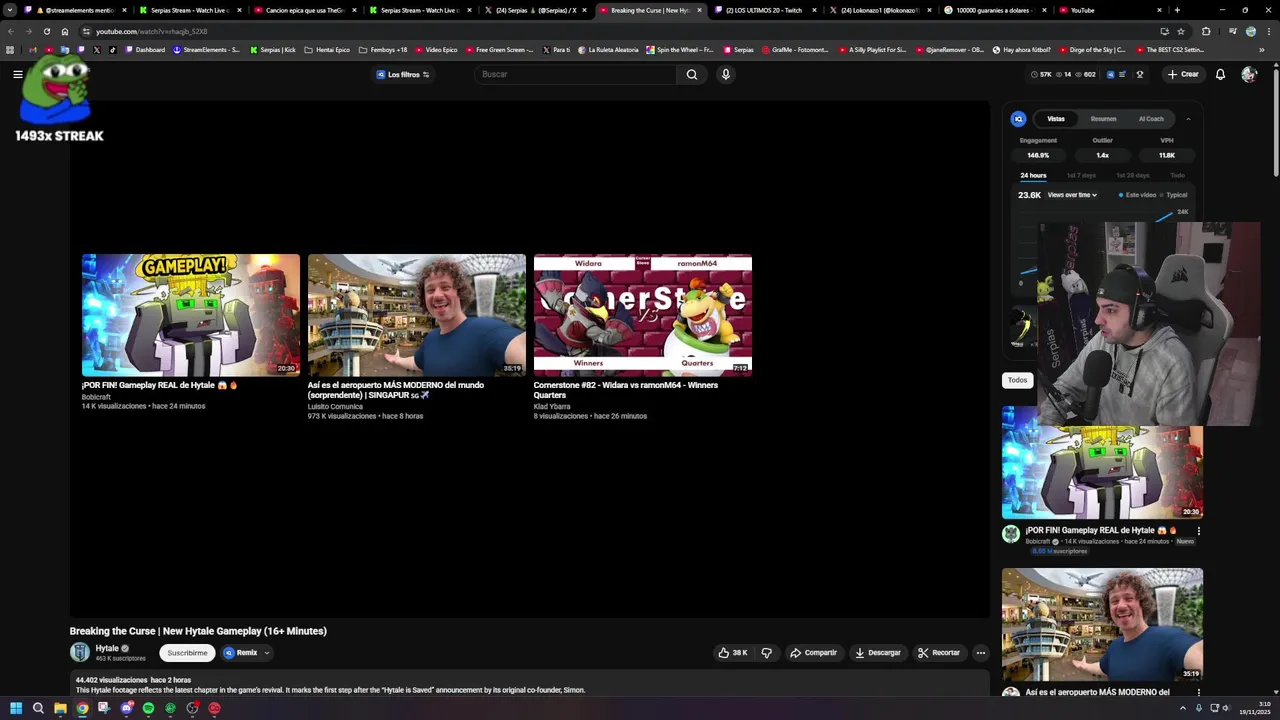Open the Crear create menu
This screenshot has width=1280, height=720.
pyautogui.click(x=1183, y=74)
